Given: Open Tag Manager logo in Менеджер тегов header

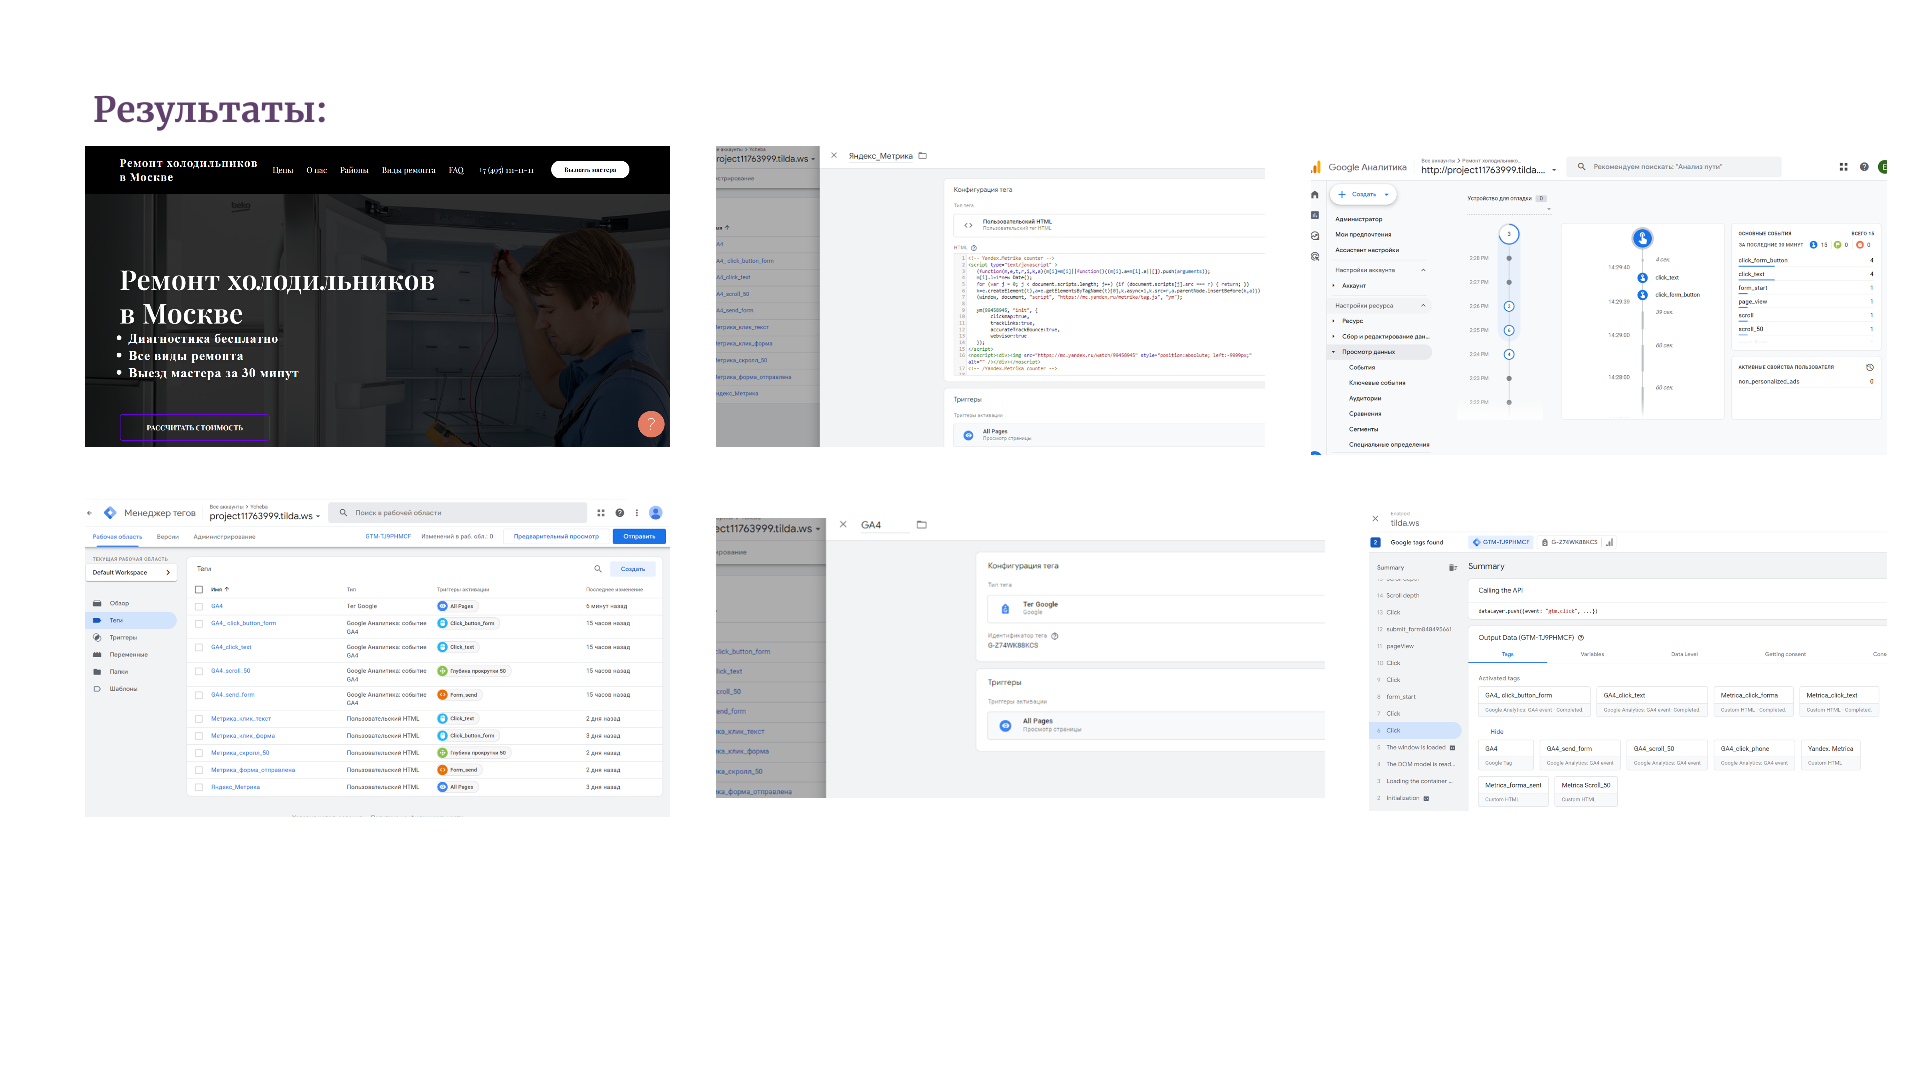Looking at the screenshot, I should (110, 513).
